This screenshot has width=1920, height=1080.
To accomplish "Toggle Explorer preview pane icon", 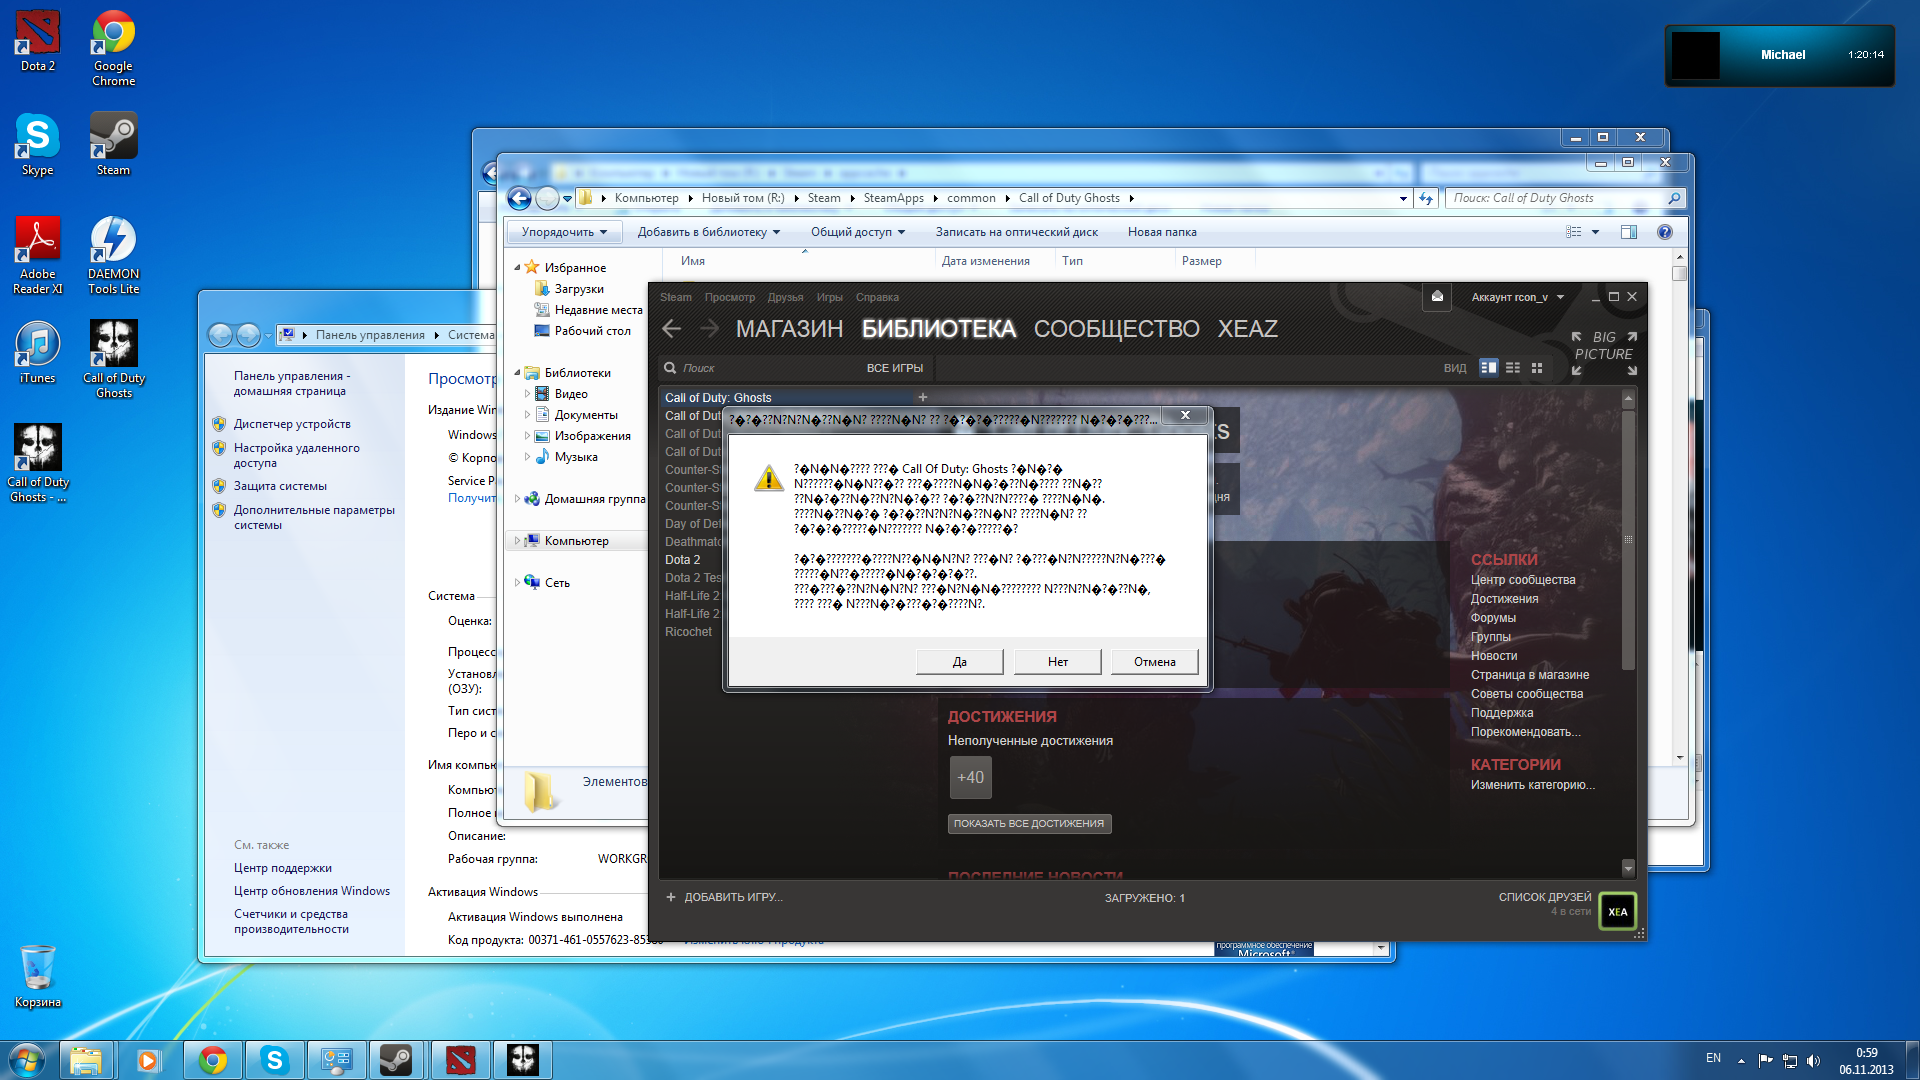I will point(1628,232).
